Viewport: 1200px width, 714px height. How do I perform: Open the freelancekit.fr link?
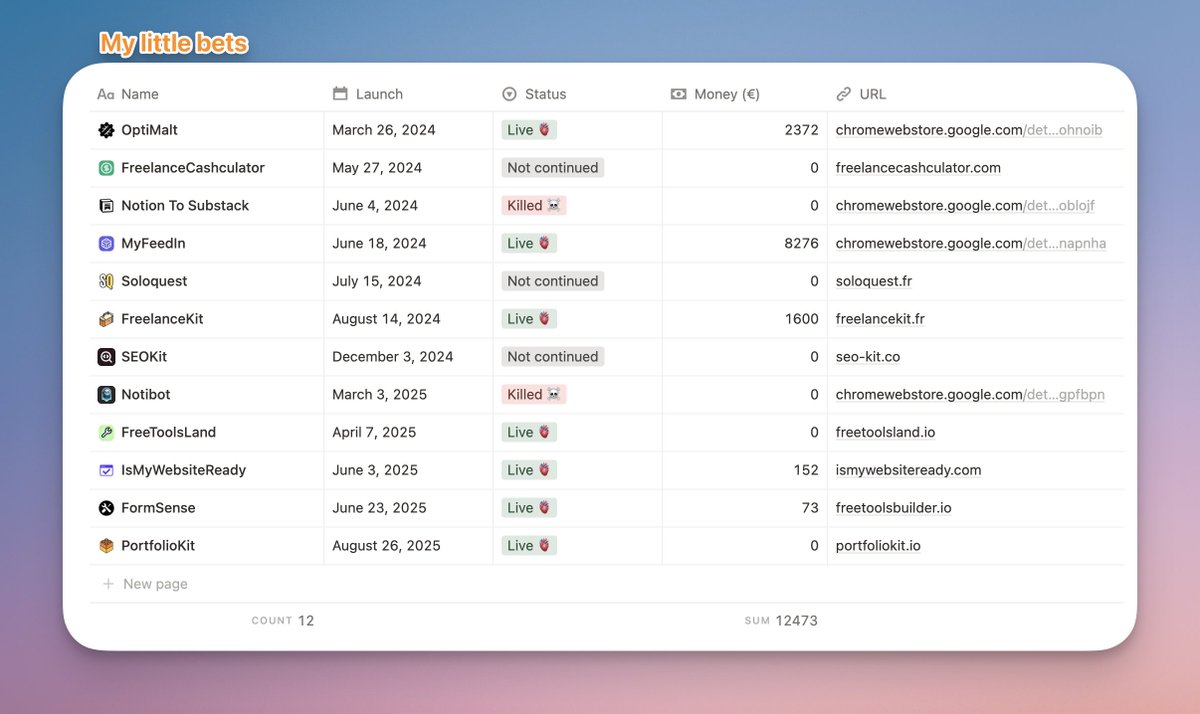click(880, 319)
